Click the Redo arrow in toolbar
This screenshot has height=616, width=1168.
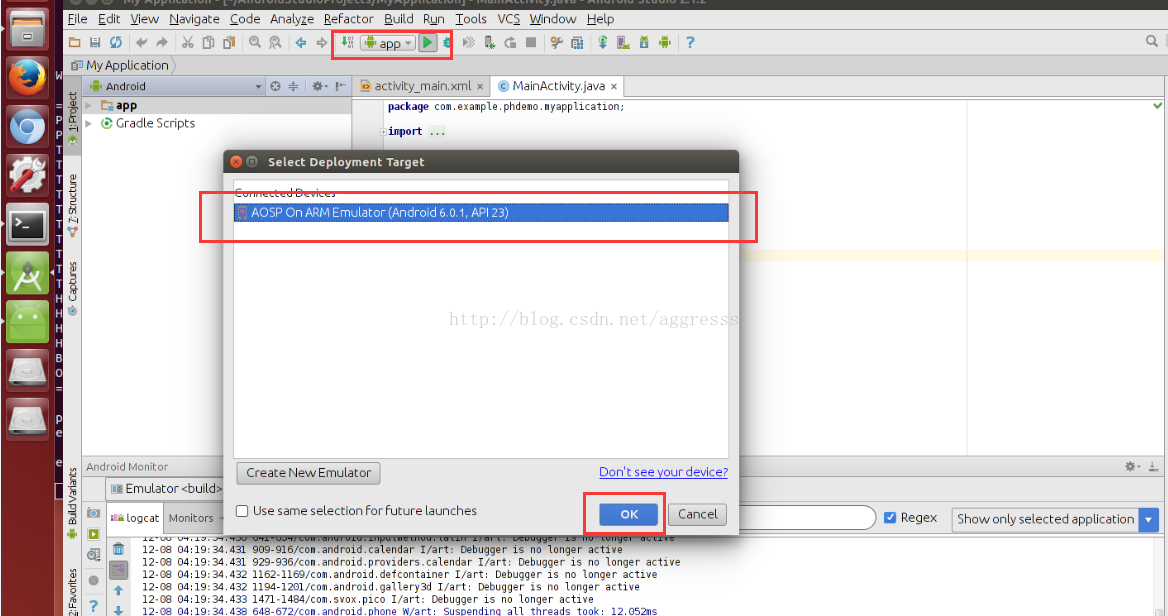coord(162,42)
